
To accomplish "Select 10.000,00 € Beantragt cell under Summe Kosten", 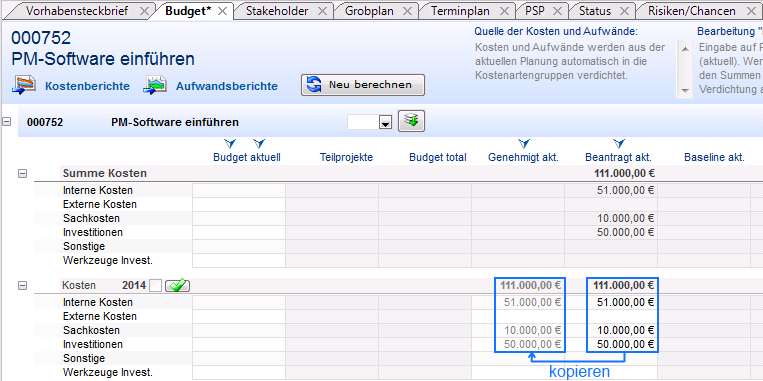I will [x=626, y=218].
